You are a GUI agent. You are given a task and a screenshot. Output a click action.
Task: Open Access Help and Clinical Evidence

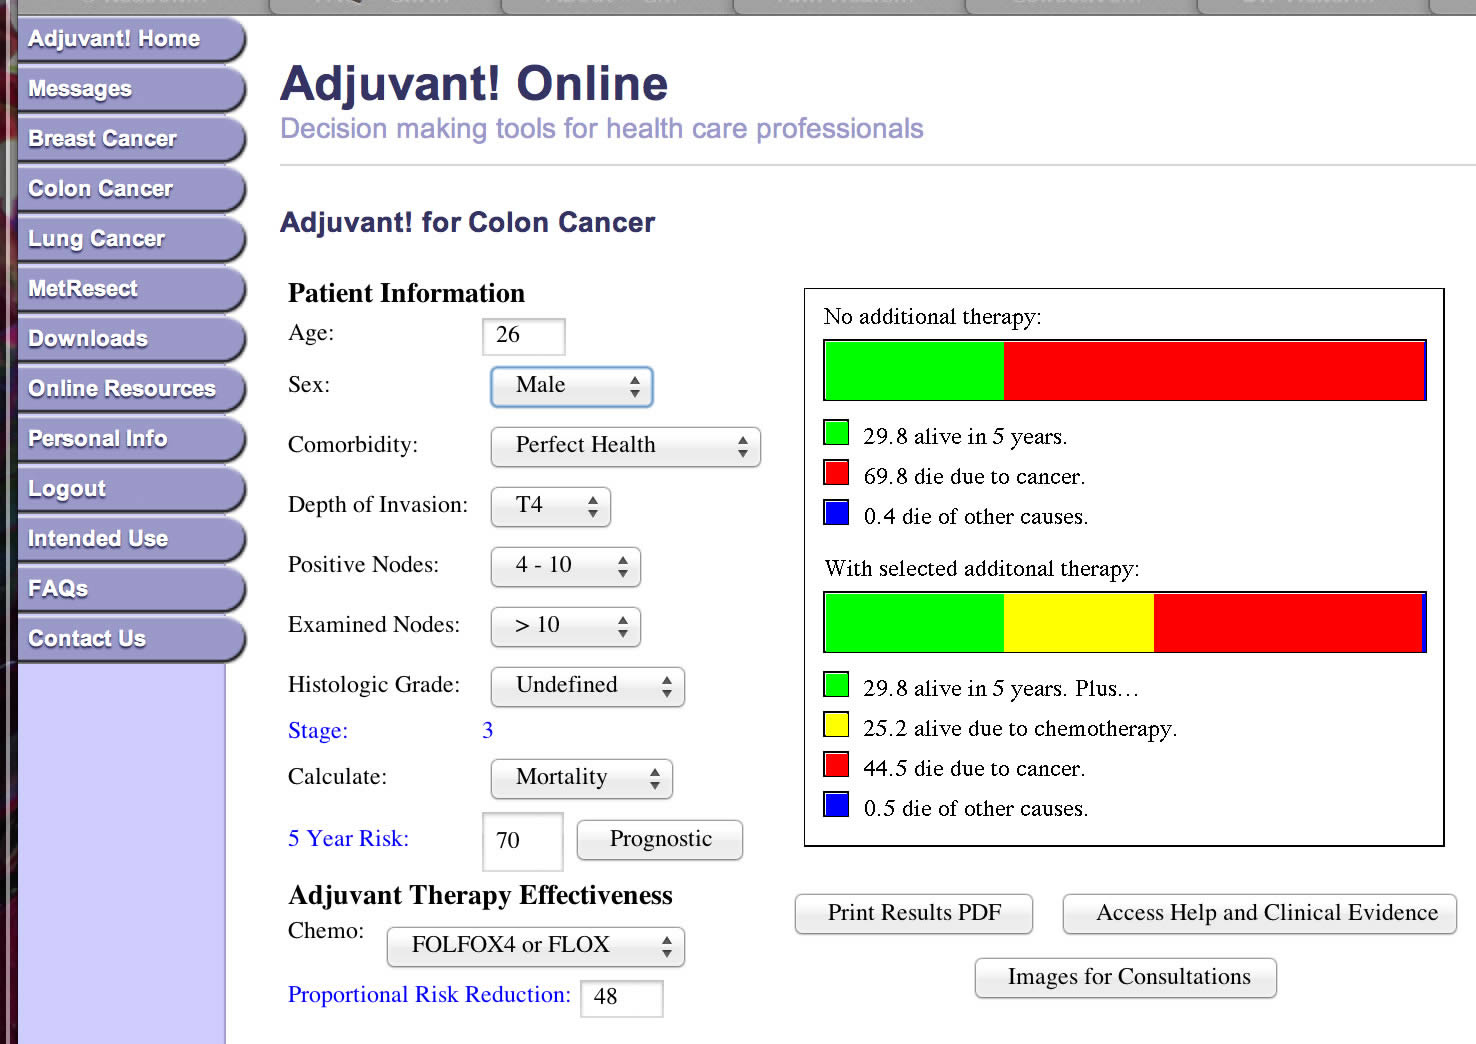(x=1259, y=913)
